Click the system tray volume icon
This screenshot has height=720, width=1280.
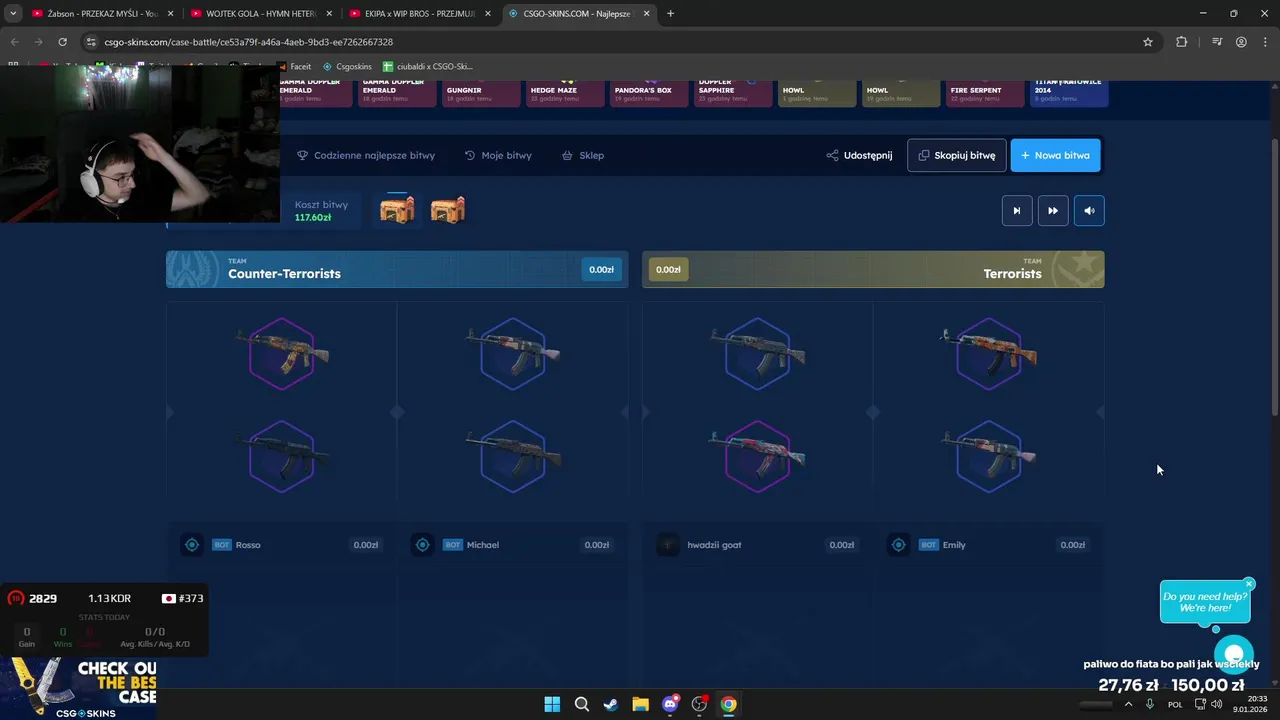pyautogui.click(x=1216, y=704)
